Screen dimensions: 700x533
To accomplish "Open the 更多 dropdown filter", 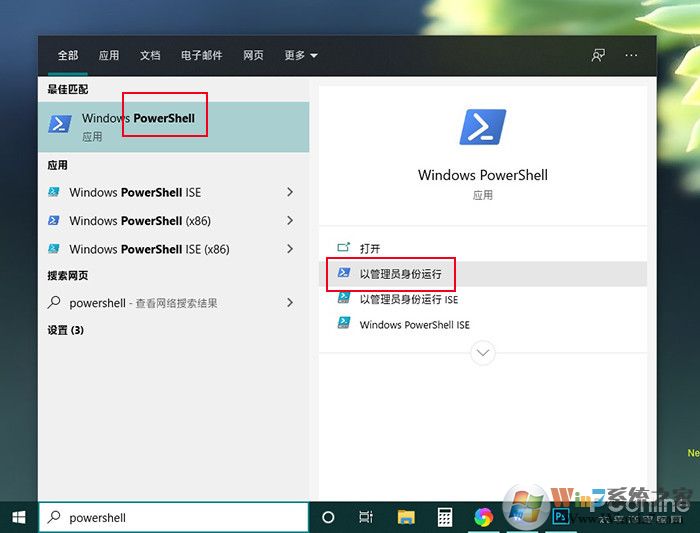I will click(x=301, y=55).
